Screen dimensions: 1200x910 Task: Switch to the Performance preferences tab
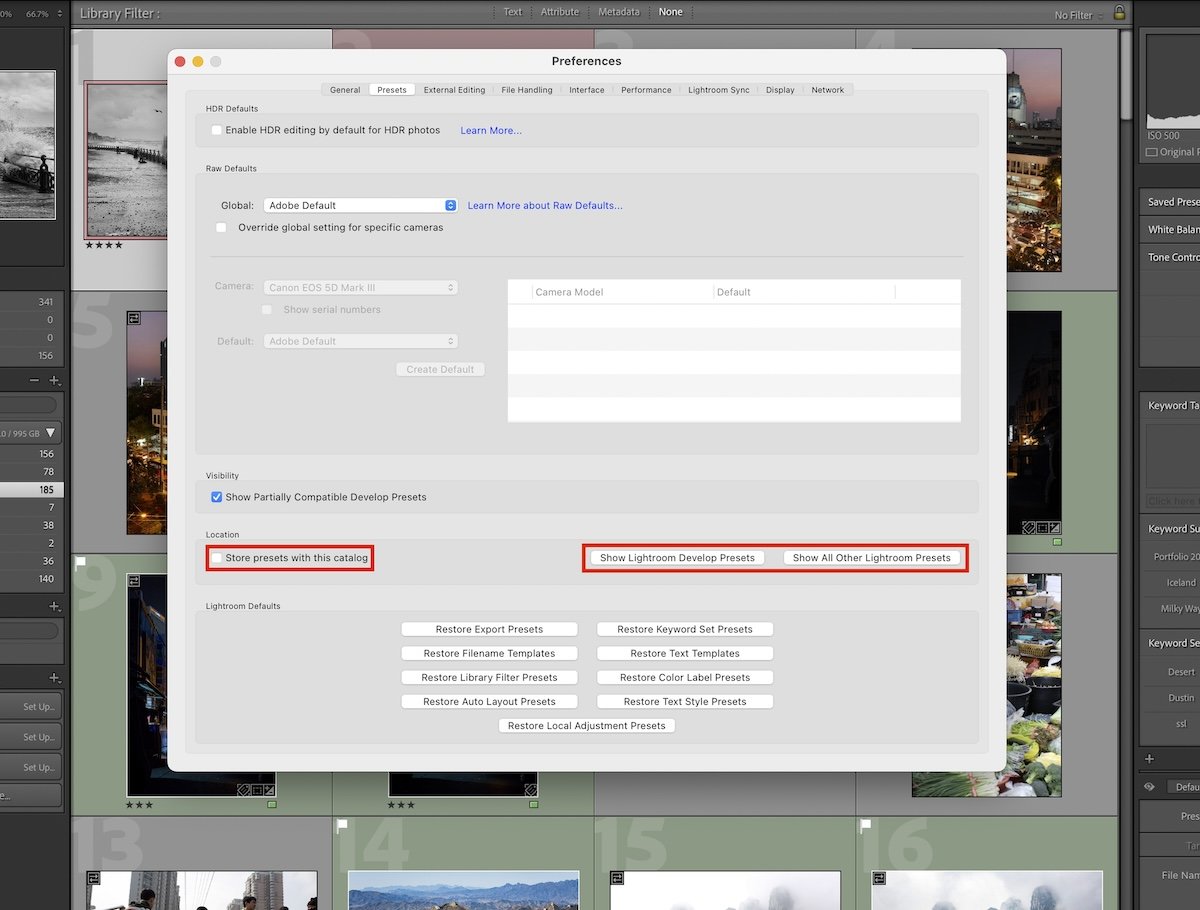click(646, 89)
